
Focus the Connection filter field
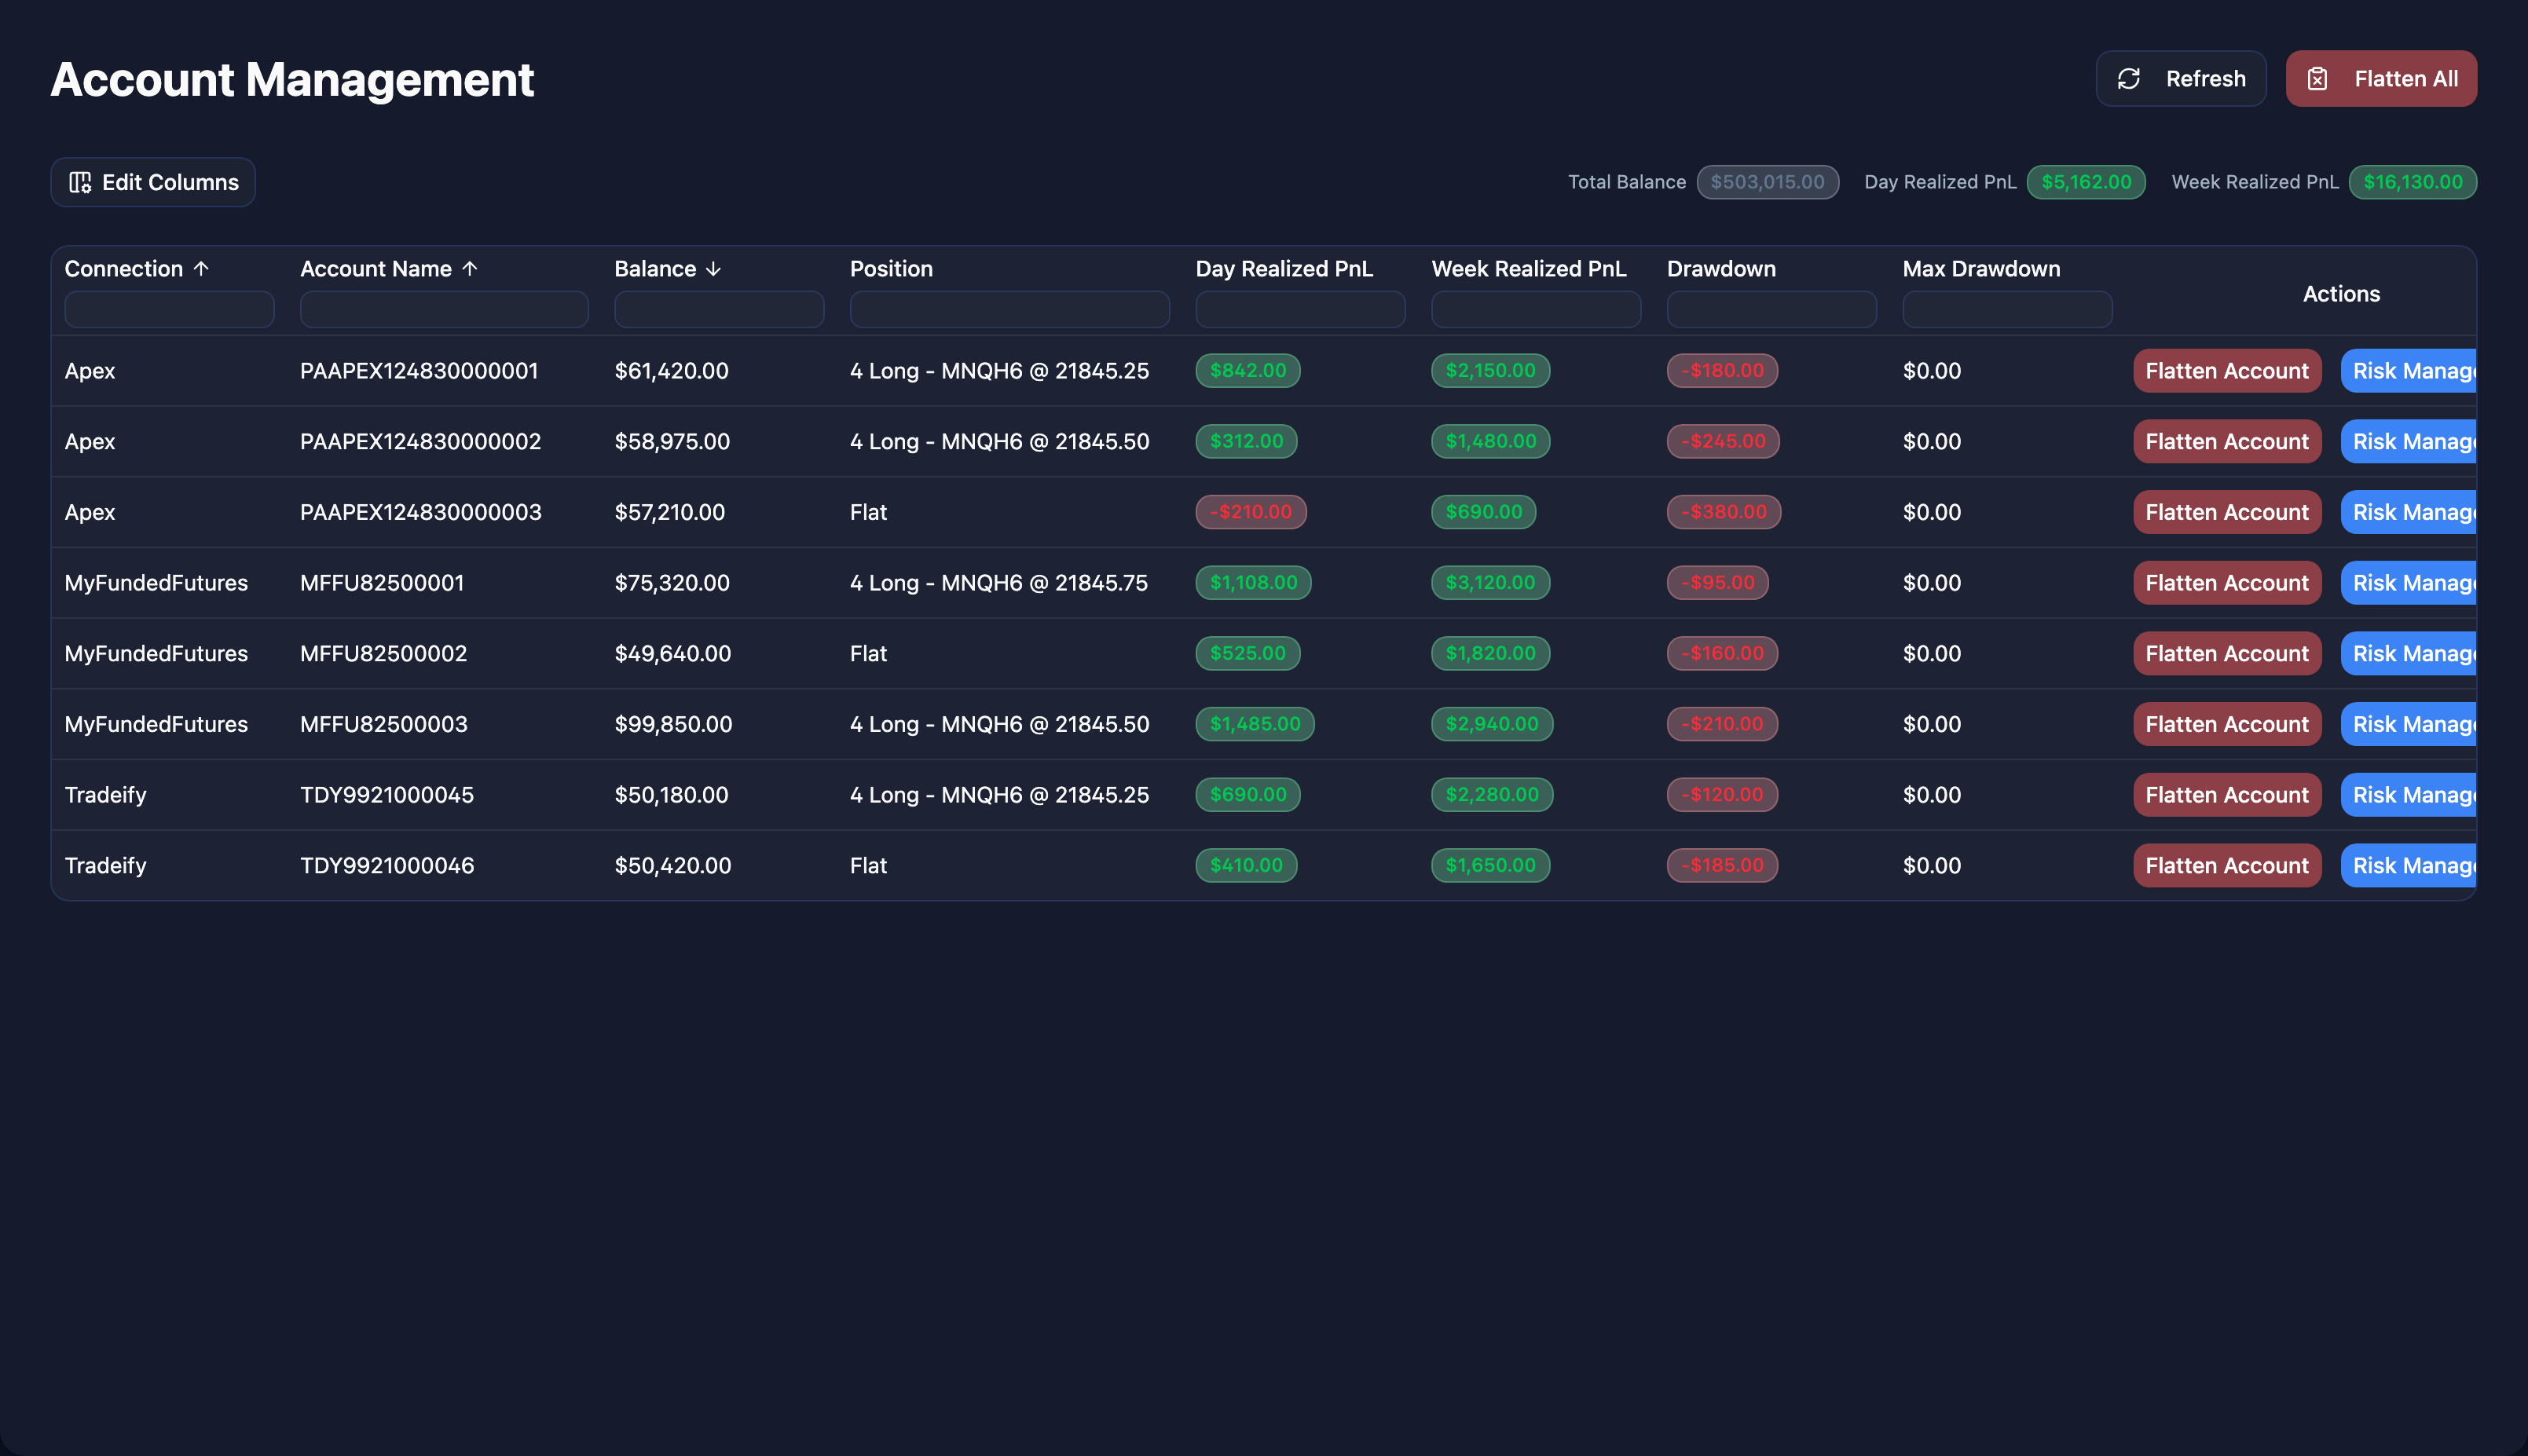(169, 309)
